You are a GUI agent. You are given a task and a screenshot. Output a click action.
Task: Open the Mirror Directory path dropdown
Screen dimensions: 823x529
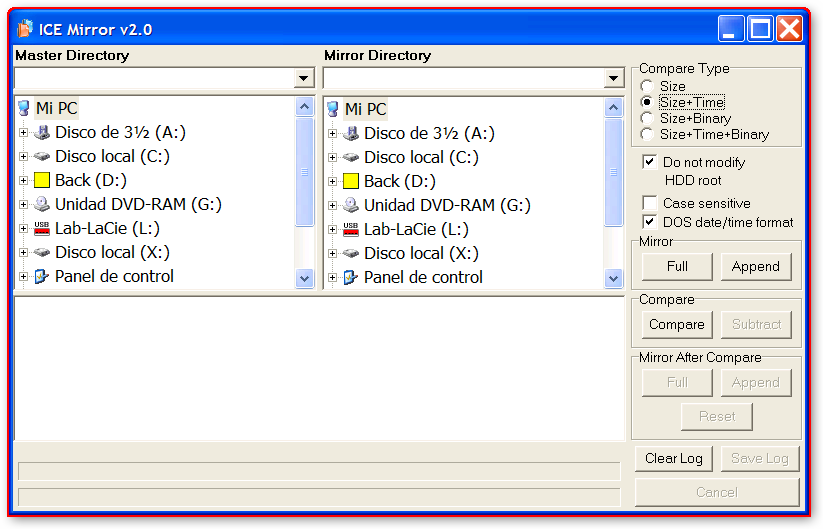(x=613, y=79)
